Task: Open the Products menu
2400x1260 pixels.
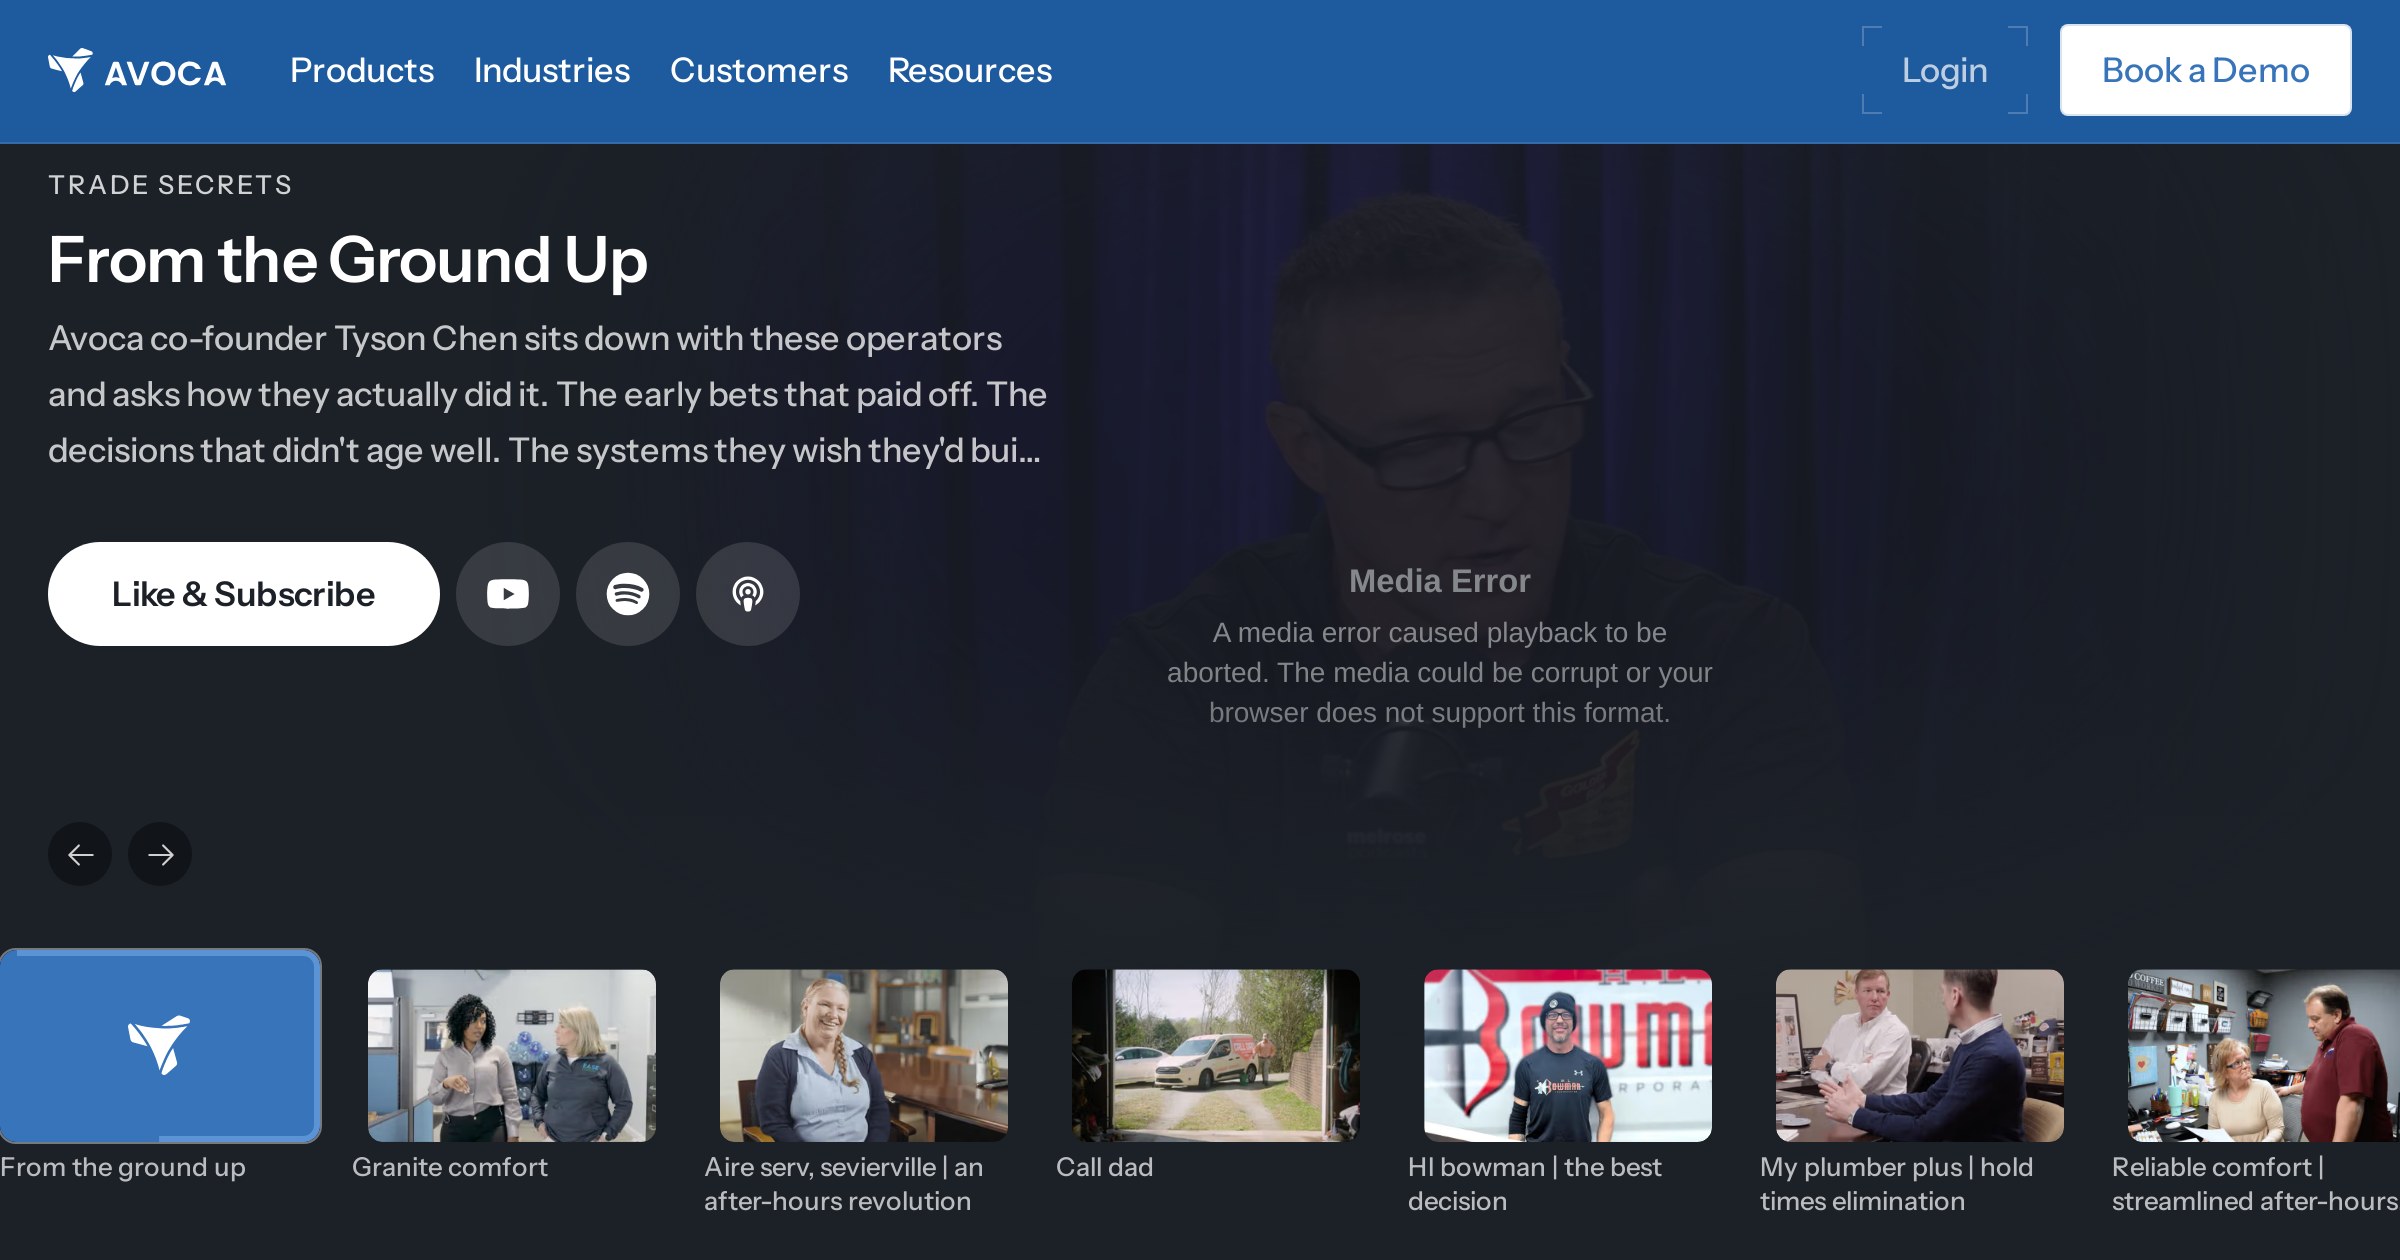Action: (362, 71)
